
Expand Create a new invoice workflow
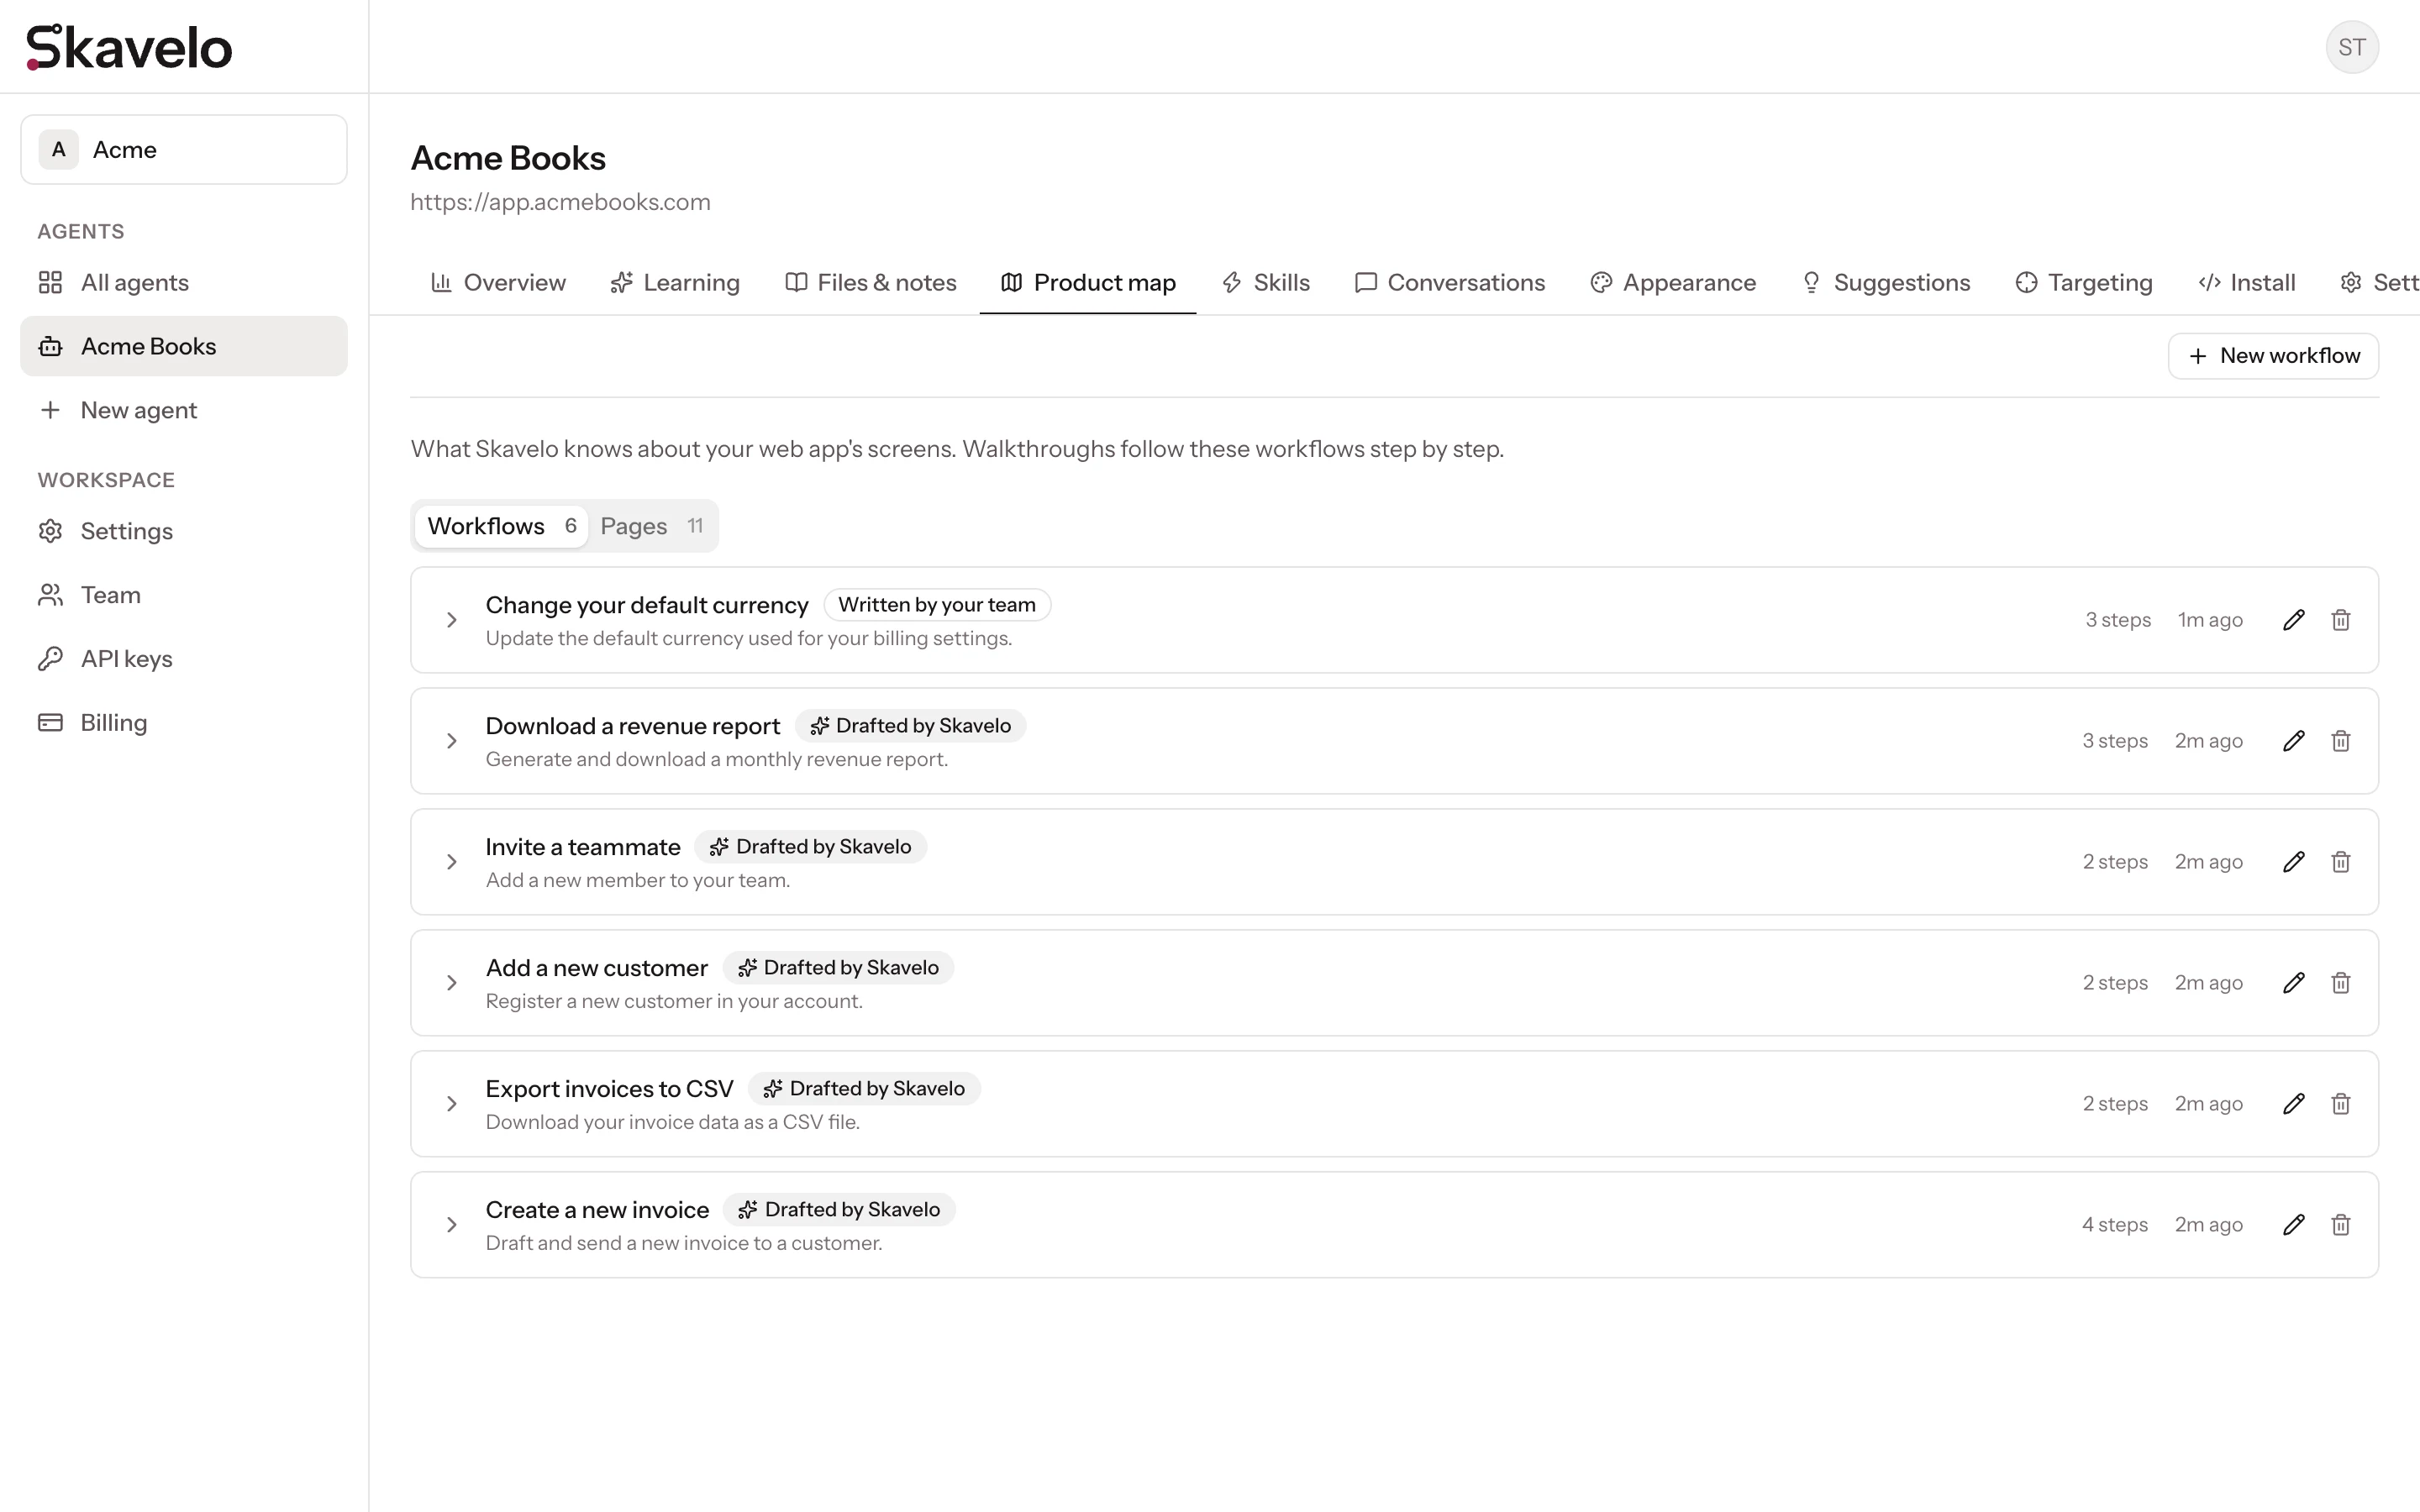(x=451, y=1225)
